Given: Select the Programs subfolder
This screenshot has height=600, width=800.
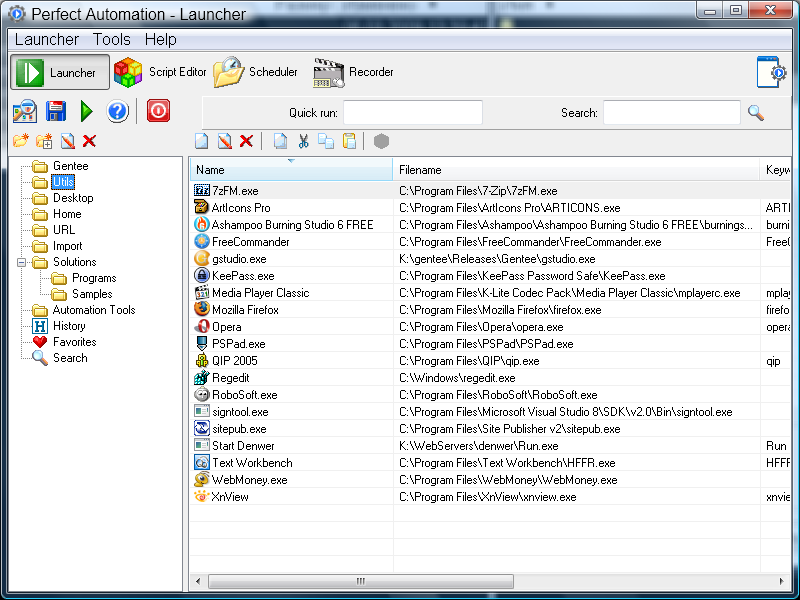Looking at the screenshot, I should tap(94, 278).
